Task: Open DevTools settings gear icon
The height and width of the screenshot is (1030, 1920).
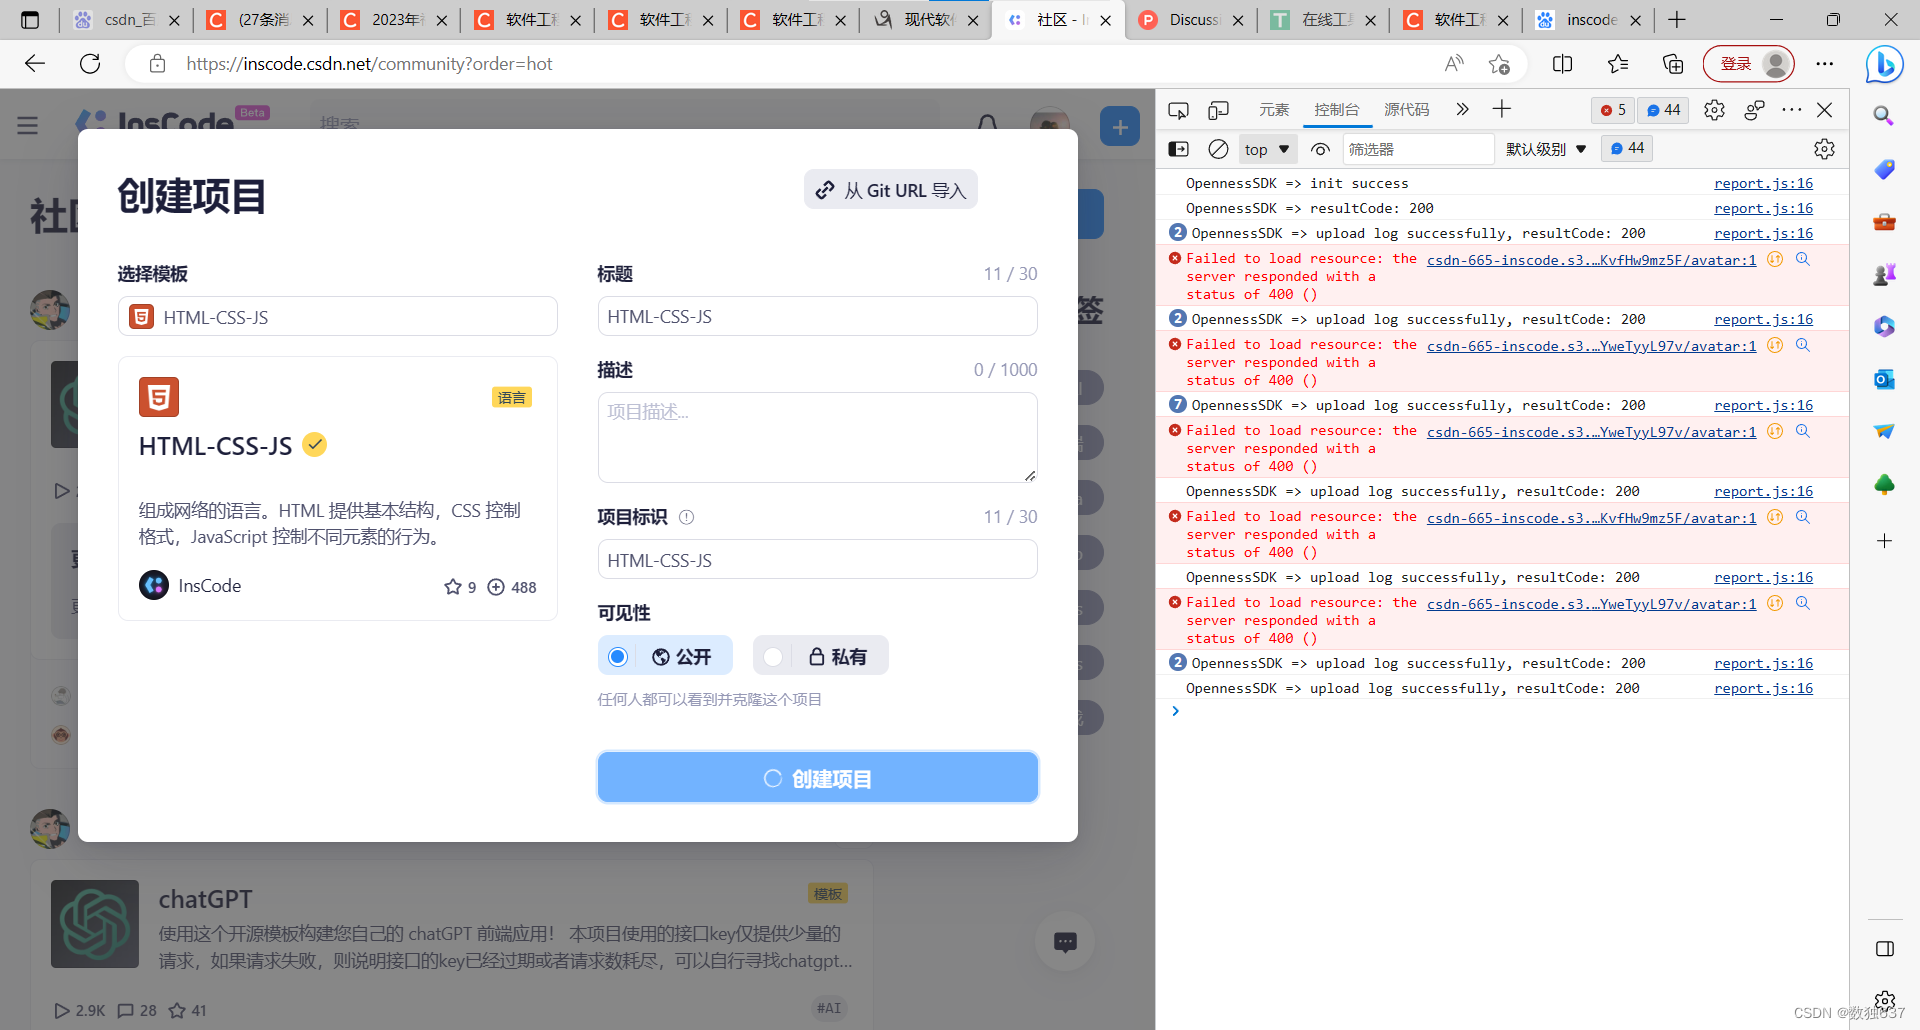Action: [1714, 110]
